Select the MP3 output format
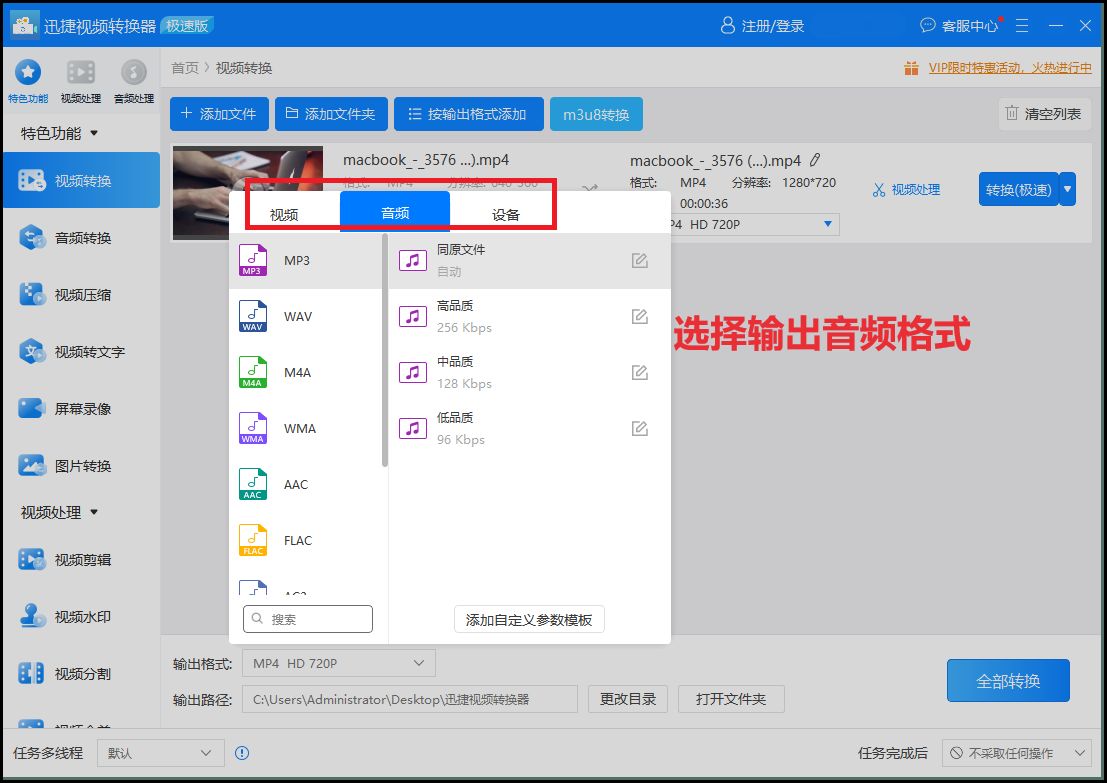 coord(297,260)
